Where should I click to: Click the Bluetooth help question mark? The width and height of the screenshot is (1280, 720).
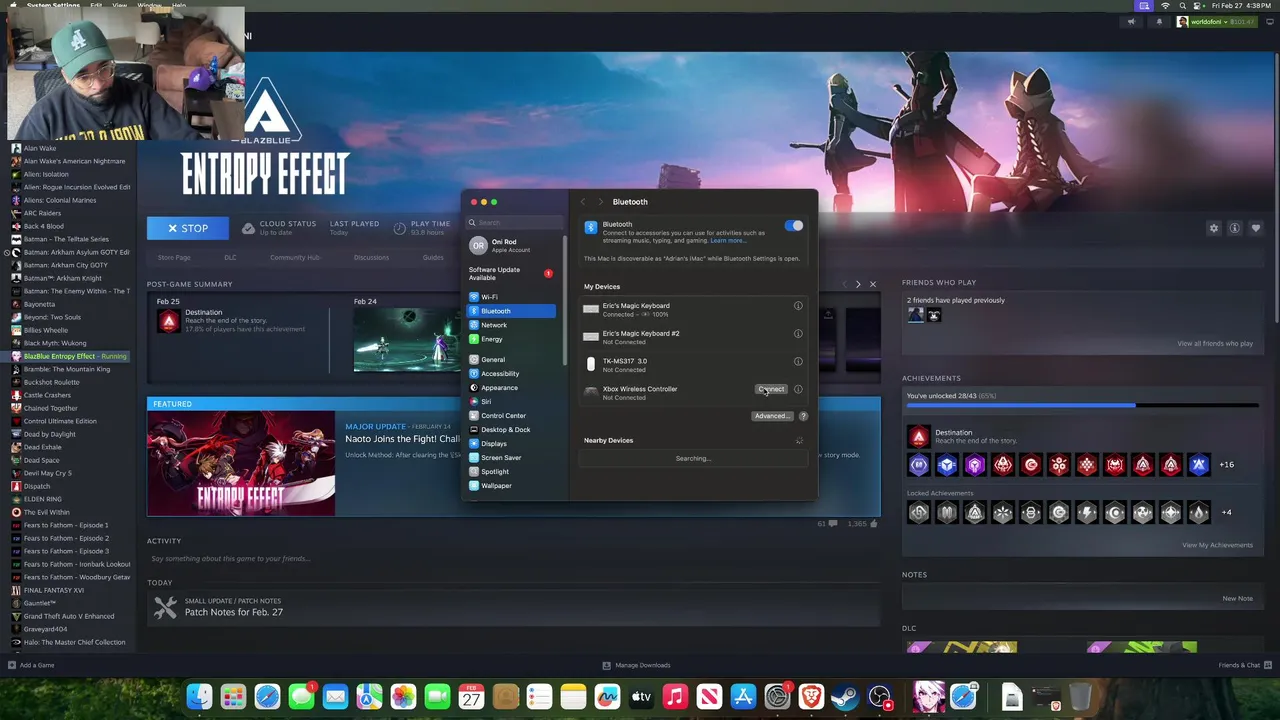tap(803, 416)
